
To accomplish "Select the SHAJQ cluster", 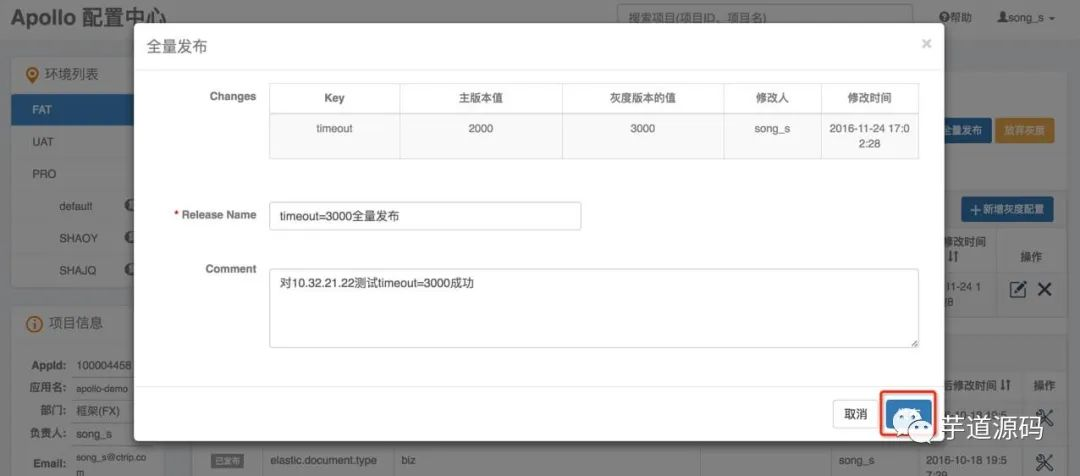I will [x=78, y=271].
